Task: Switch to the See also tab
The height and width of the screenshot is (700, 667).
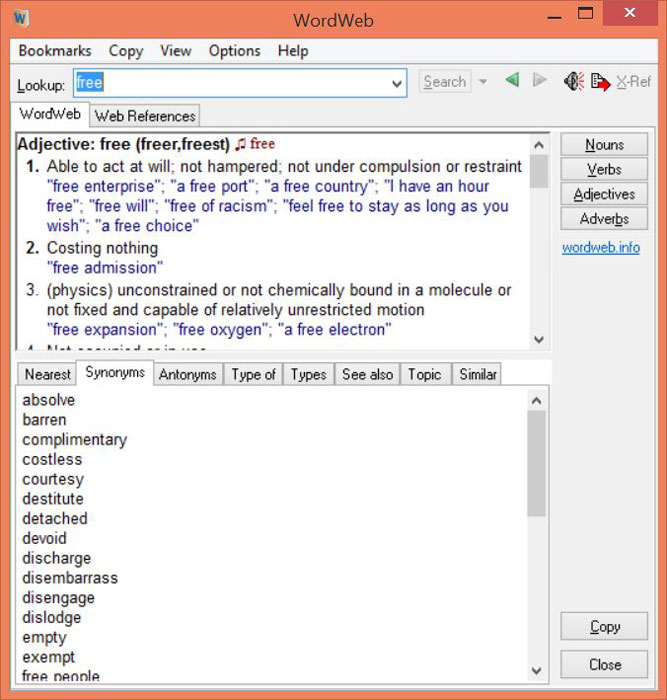Action: 367,374
